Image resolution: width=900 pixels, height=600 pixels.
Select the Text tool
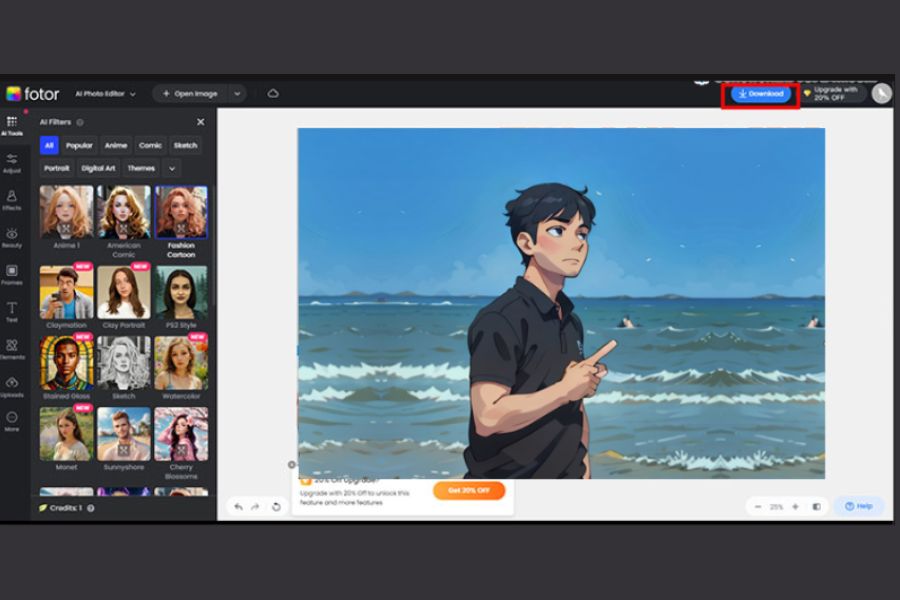point(12,311)
